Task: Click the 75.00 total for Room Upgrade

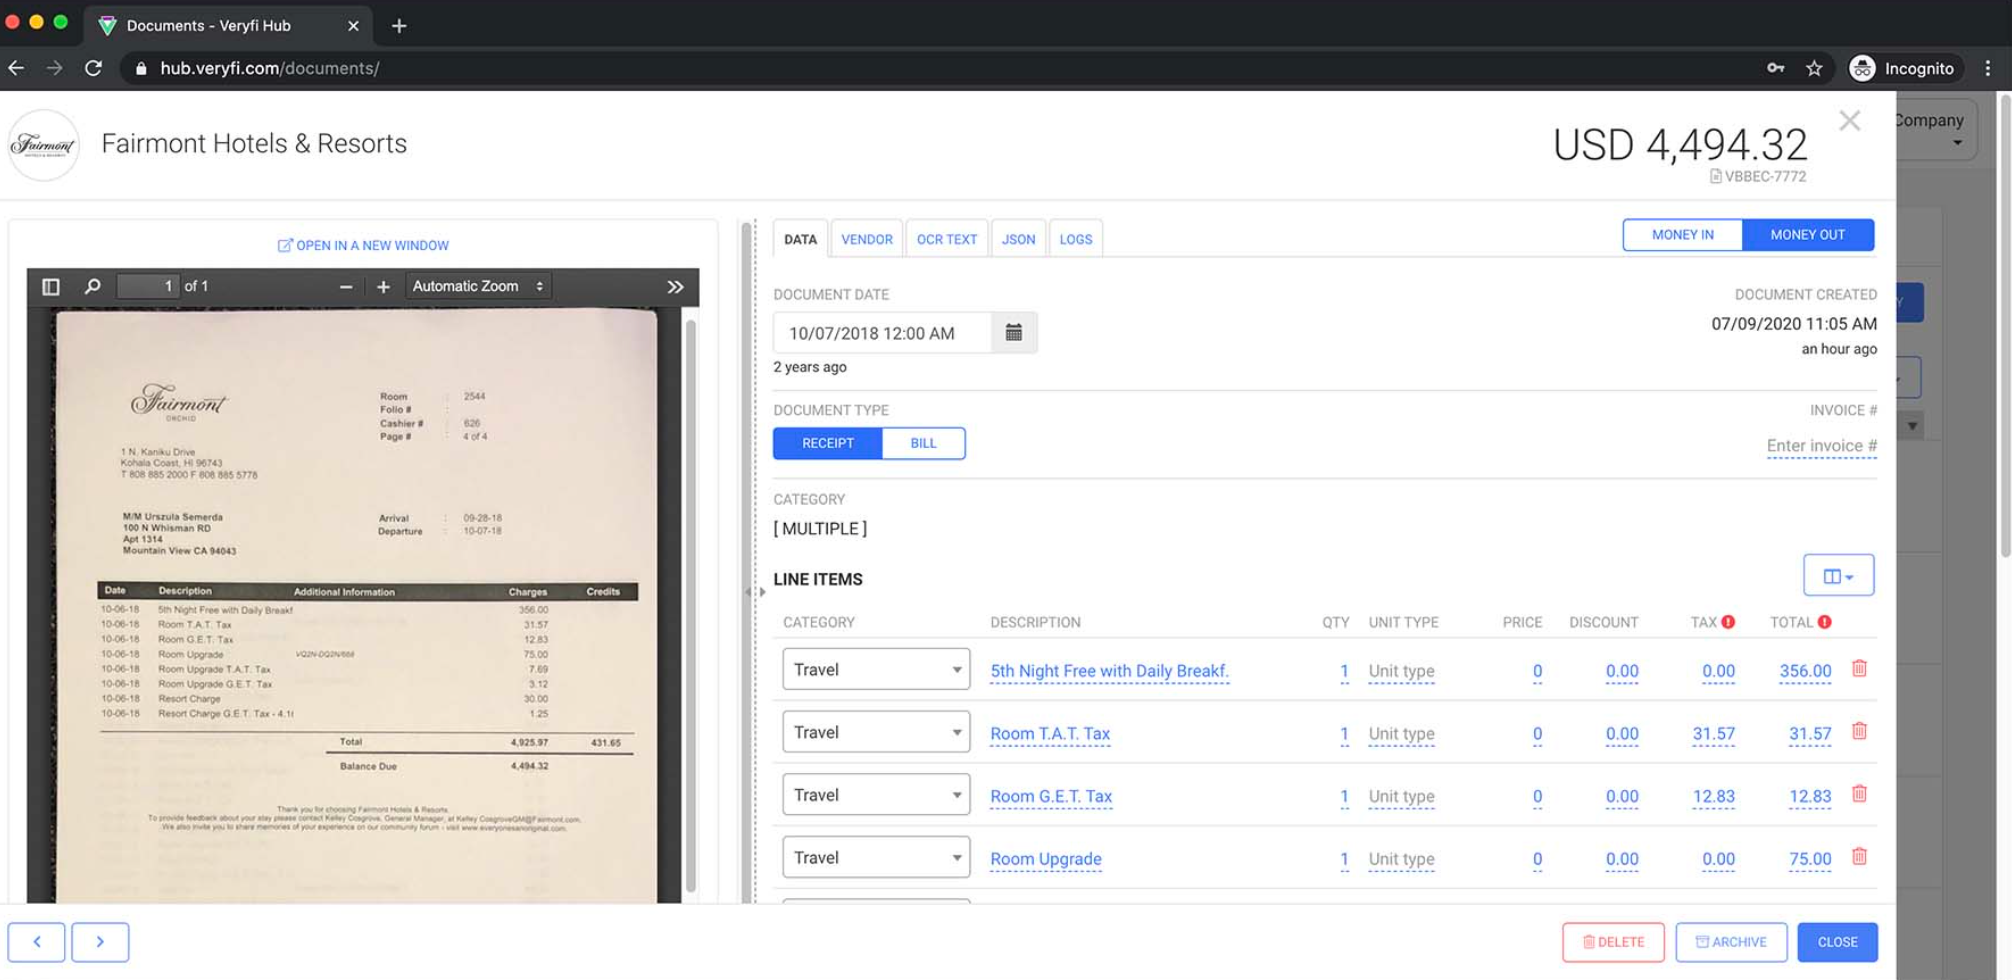Action: (1810, 859)
